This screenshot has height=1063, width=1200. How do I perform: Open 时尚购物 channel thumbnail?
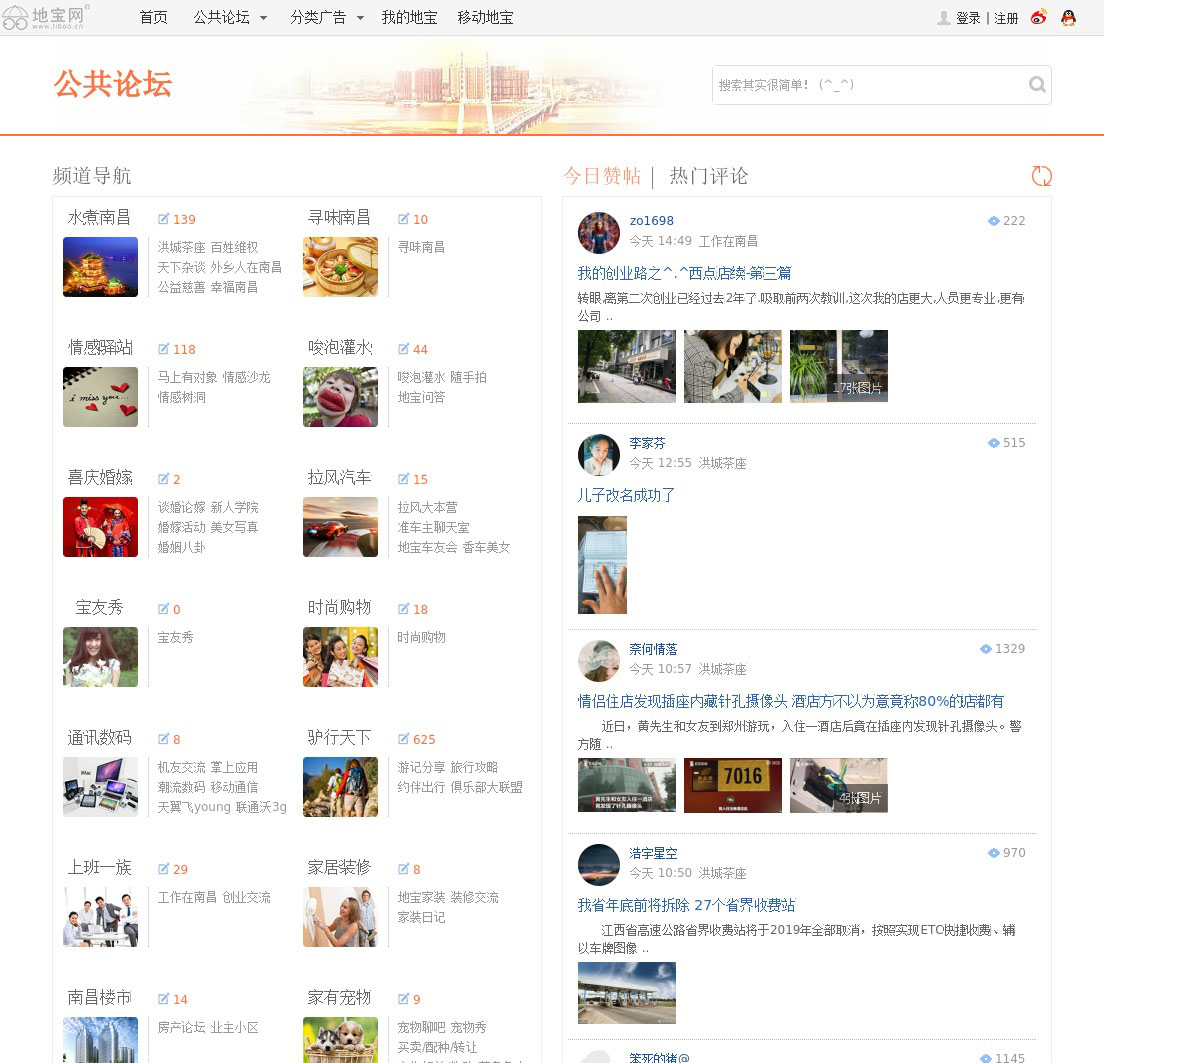pyautogui.click(x=340, y=657)
